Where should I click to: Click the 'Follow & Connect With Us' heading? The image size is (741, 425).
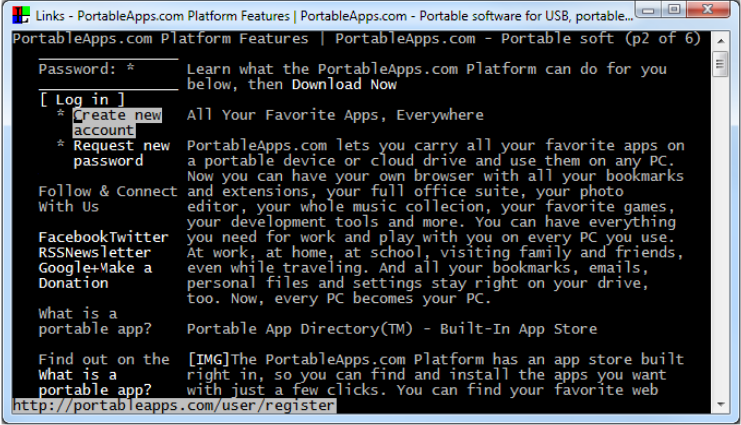coord(108,199)
